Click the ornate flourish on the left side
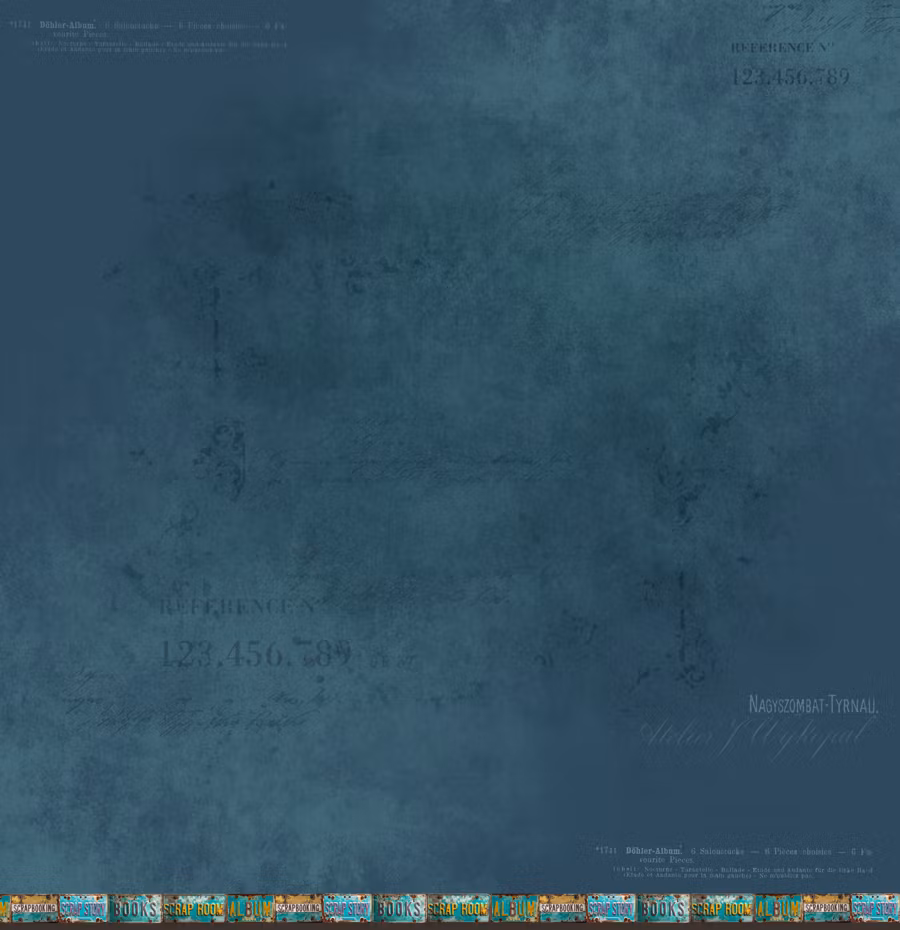Screen dimensions: 900x930 click(225, 460)
